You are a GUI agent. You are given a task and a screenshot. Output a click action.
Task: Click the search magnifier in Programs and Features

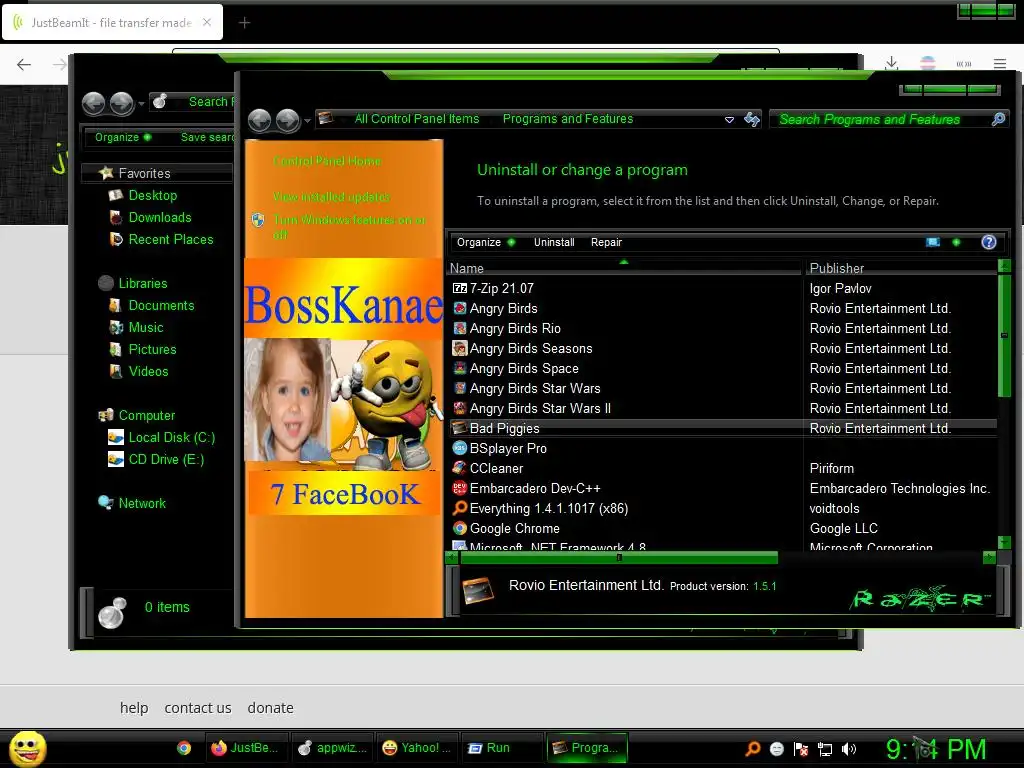pos(998,119)
